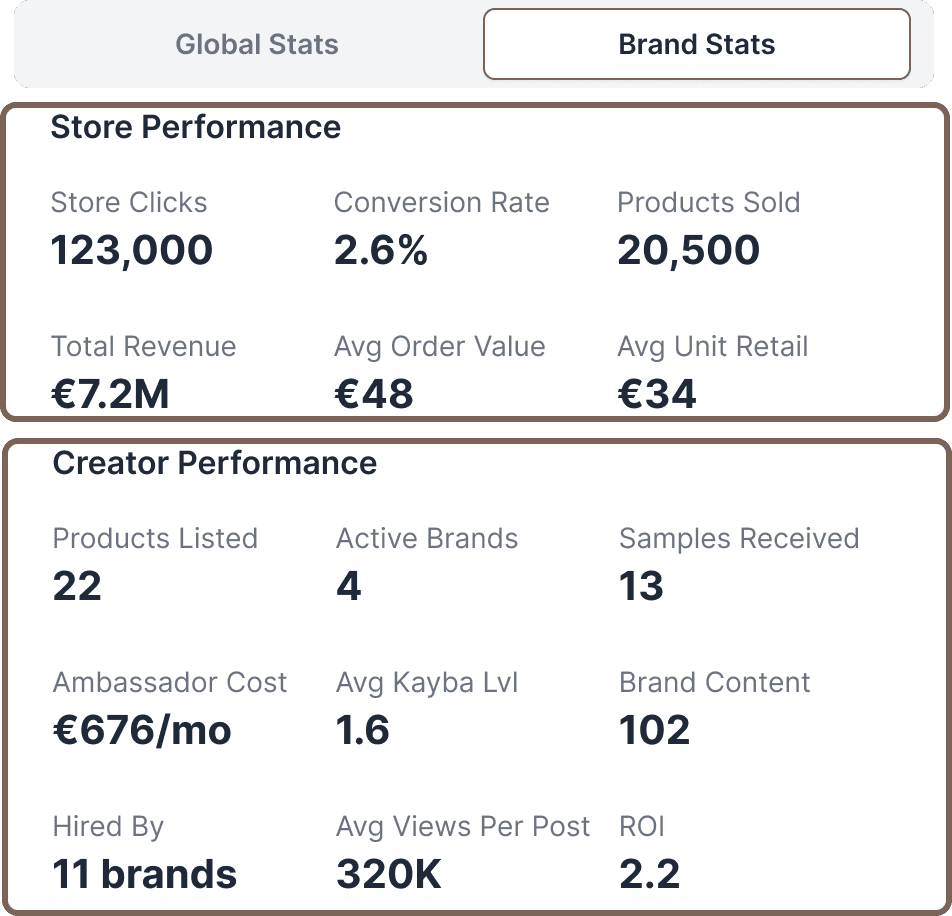Select the Products Sold figure 20,500

(x=687, y=250)
